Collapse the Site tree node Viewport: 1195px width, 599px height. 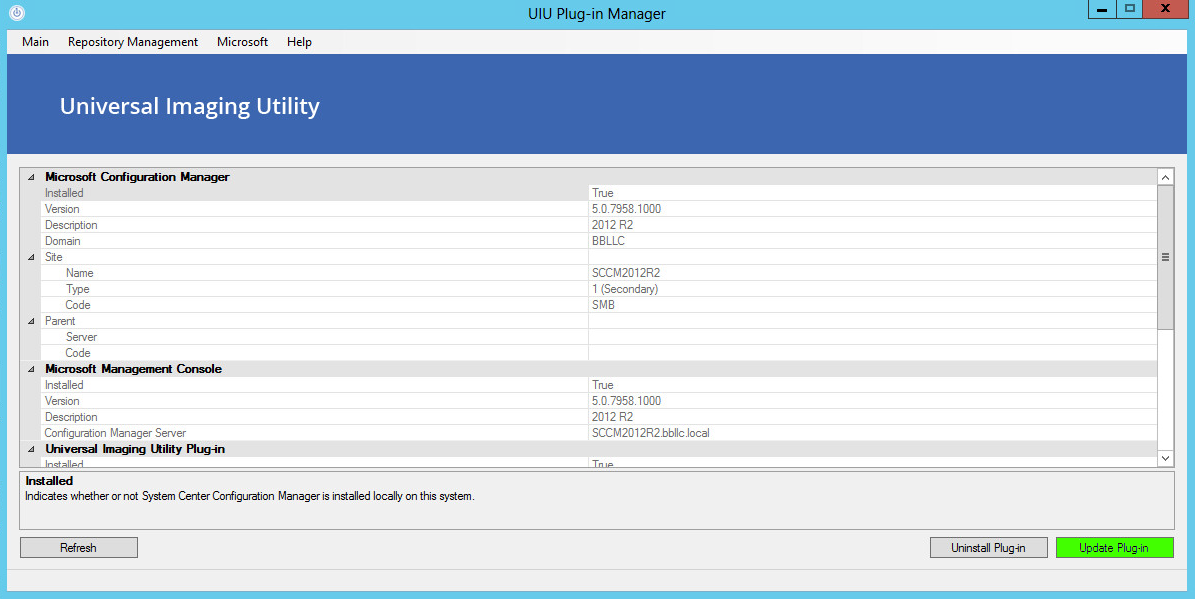click(x=31, y=257)
